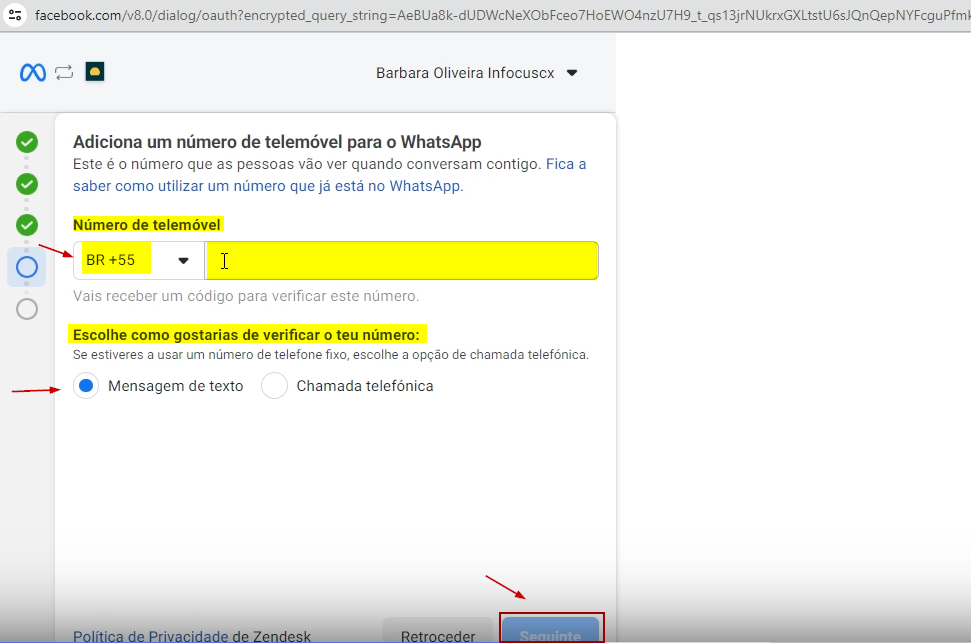Focus the phone number input field
This screenshot has width=971, height=643.
pos(402,261)
